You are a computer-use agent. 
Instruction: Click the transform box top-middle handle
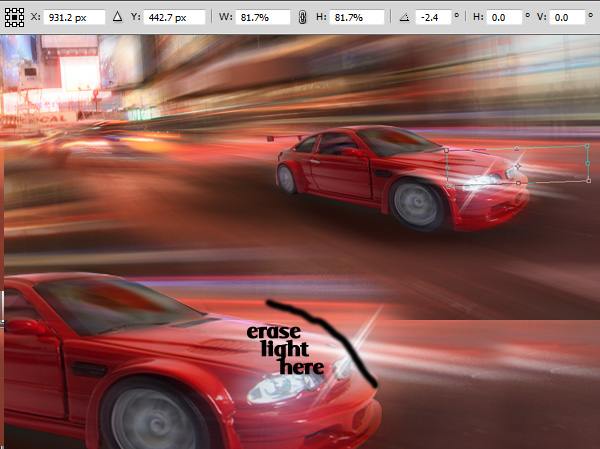(x=517, y=148)
